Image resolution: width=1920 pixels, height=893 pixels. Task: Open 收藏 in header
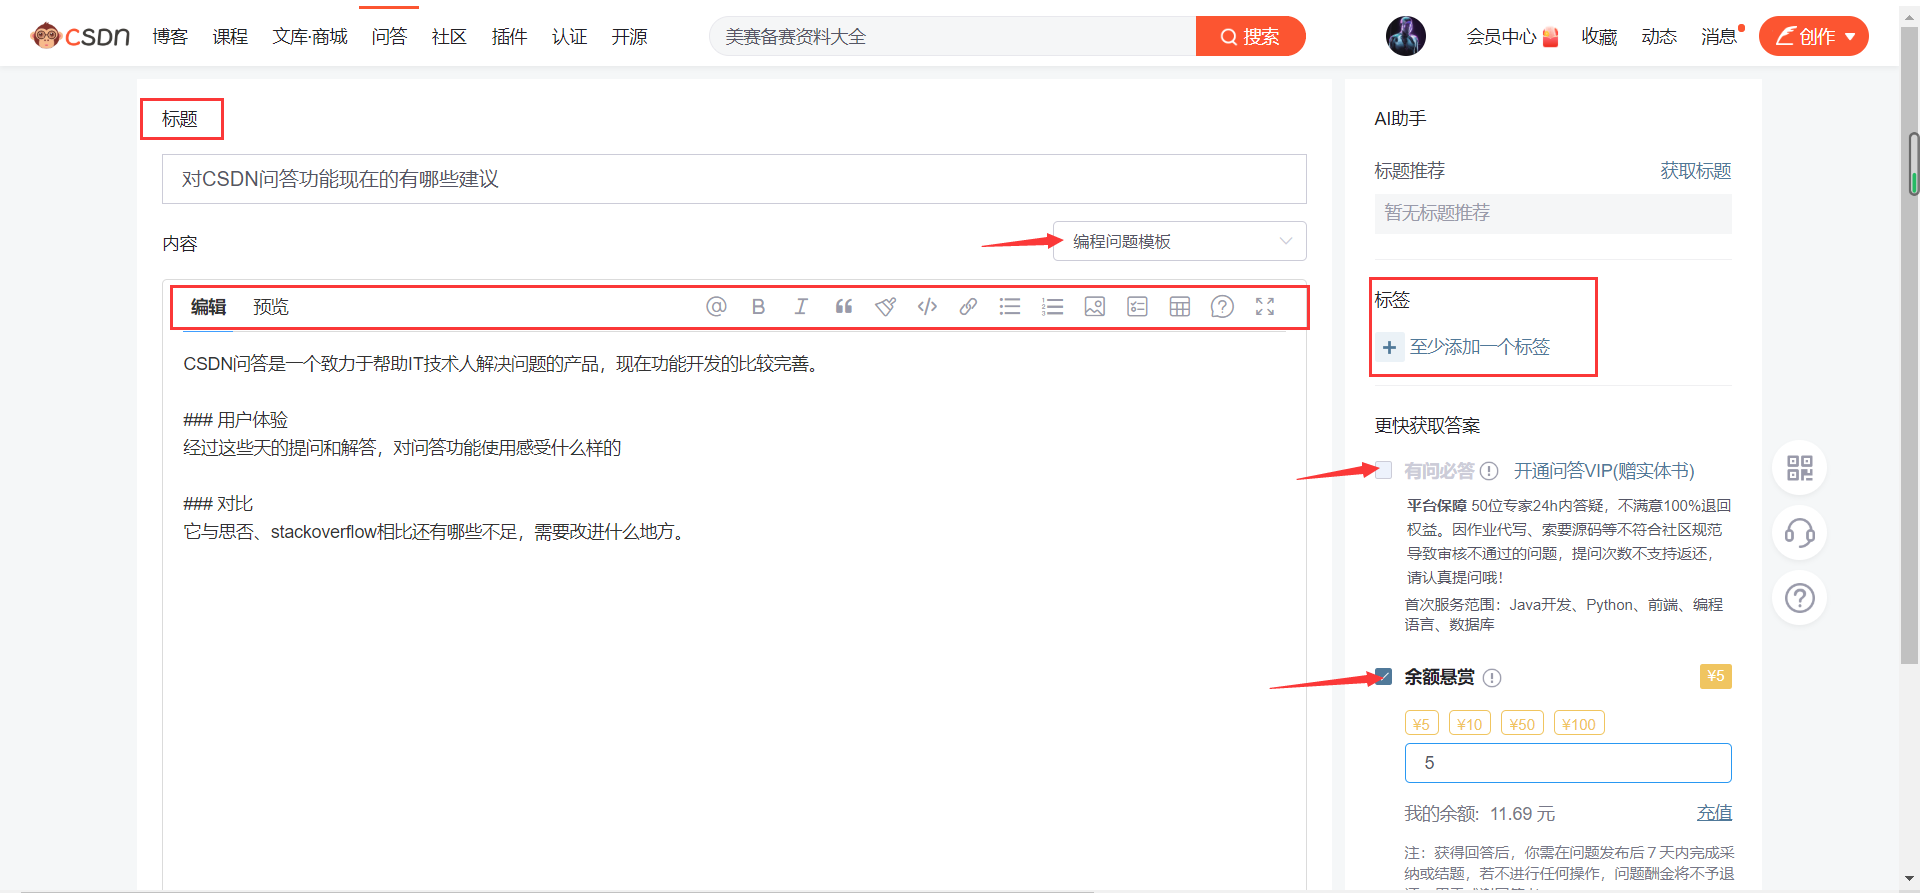1599,37
